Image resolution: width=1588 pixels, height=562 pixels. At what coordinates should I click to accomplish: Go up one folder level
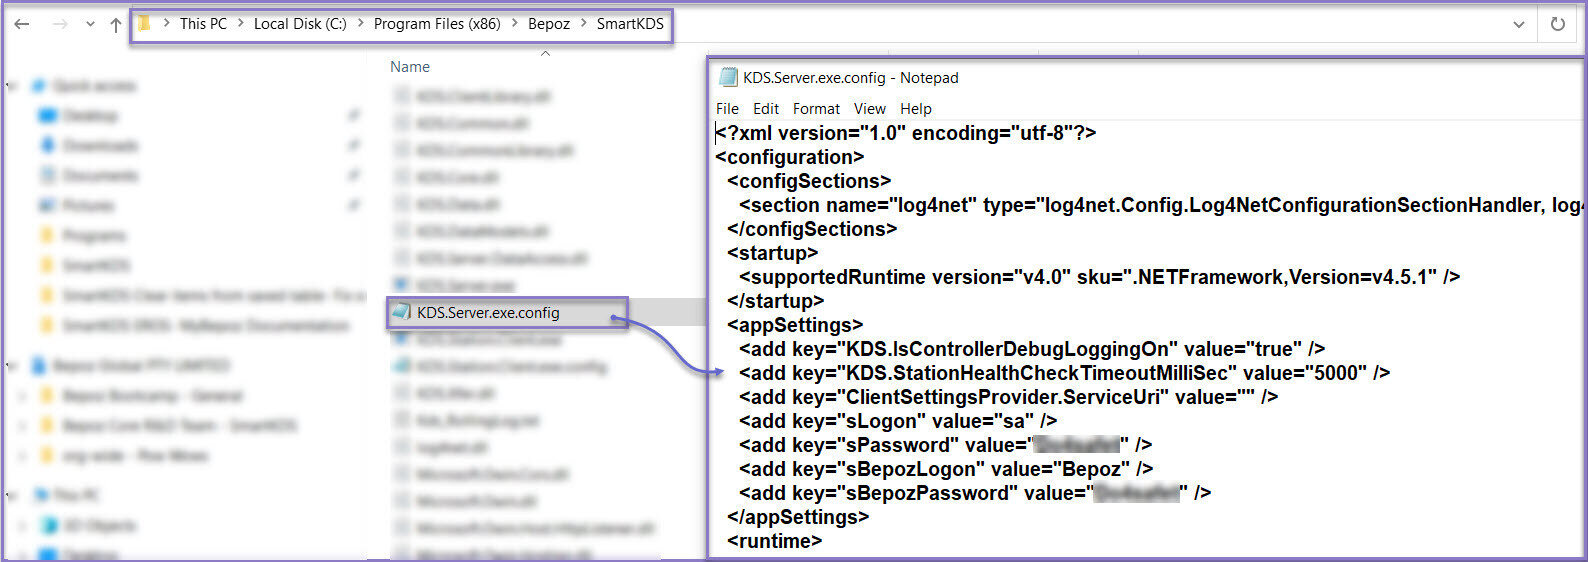pyautogui.click(x=116, y=24)
